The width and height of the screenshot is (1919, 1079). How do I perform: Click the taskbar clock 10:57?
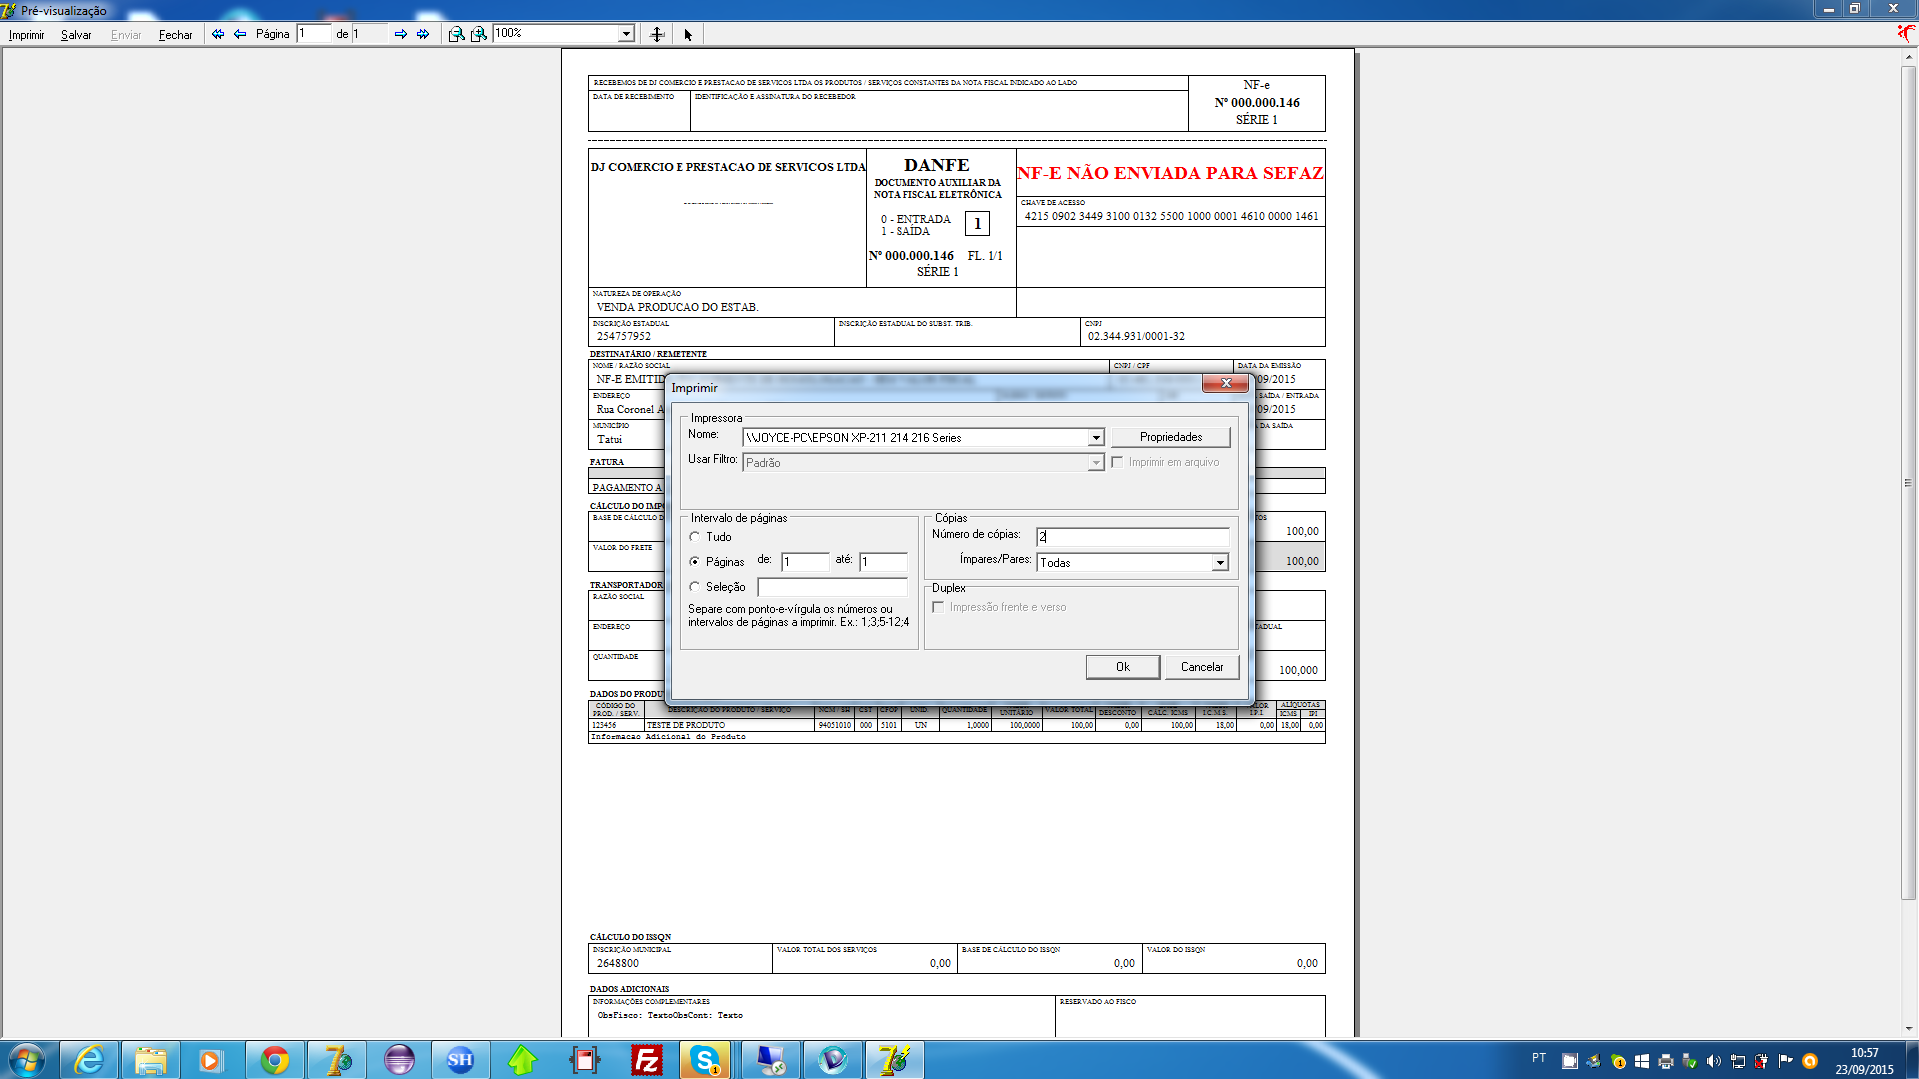[x=1864, y=1053]
